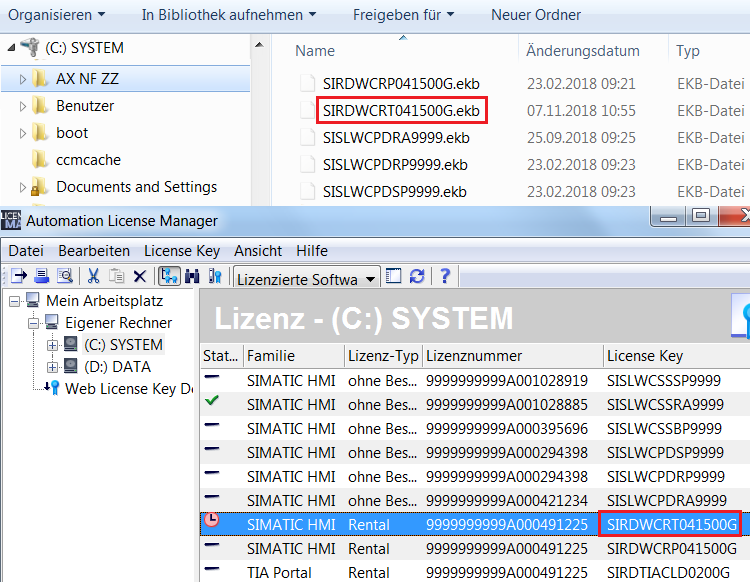This screenshot has height=582, width=750.
Task: Open the Lizenzierte Software view dropdown
Action: (x=370, y=279)
